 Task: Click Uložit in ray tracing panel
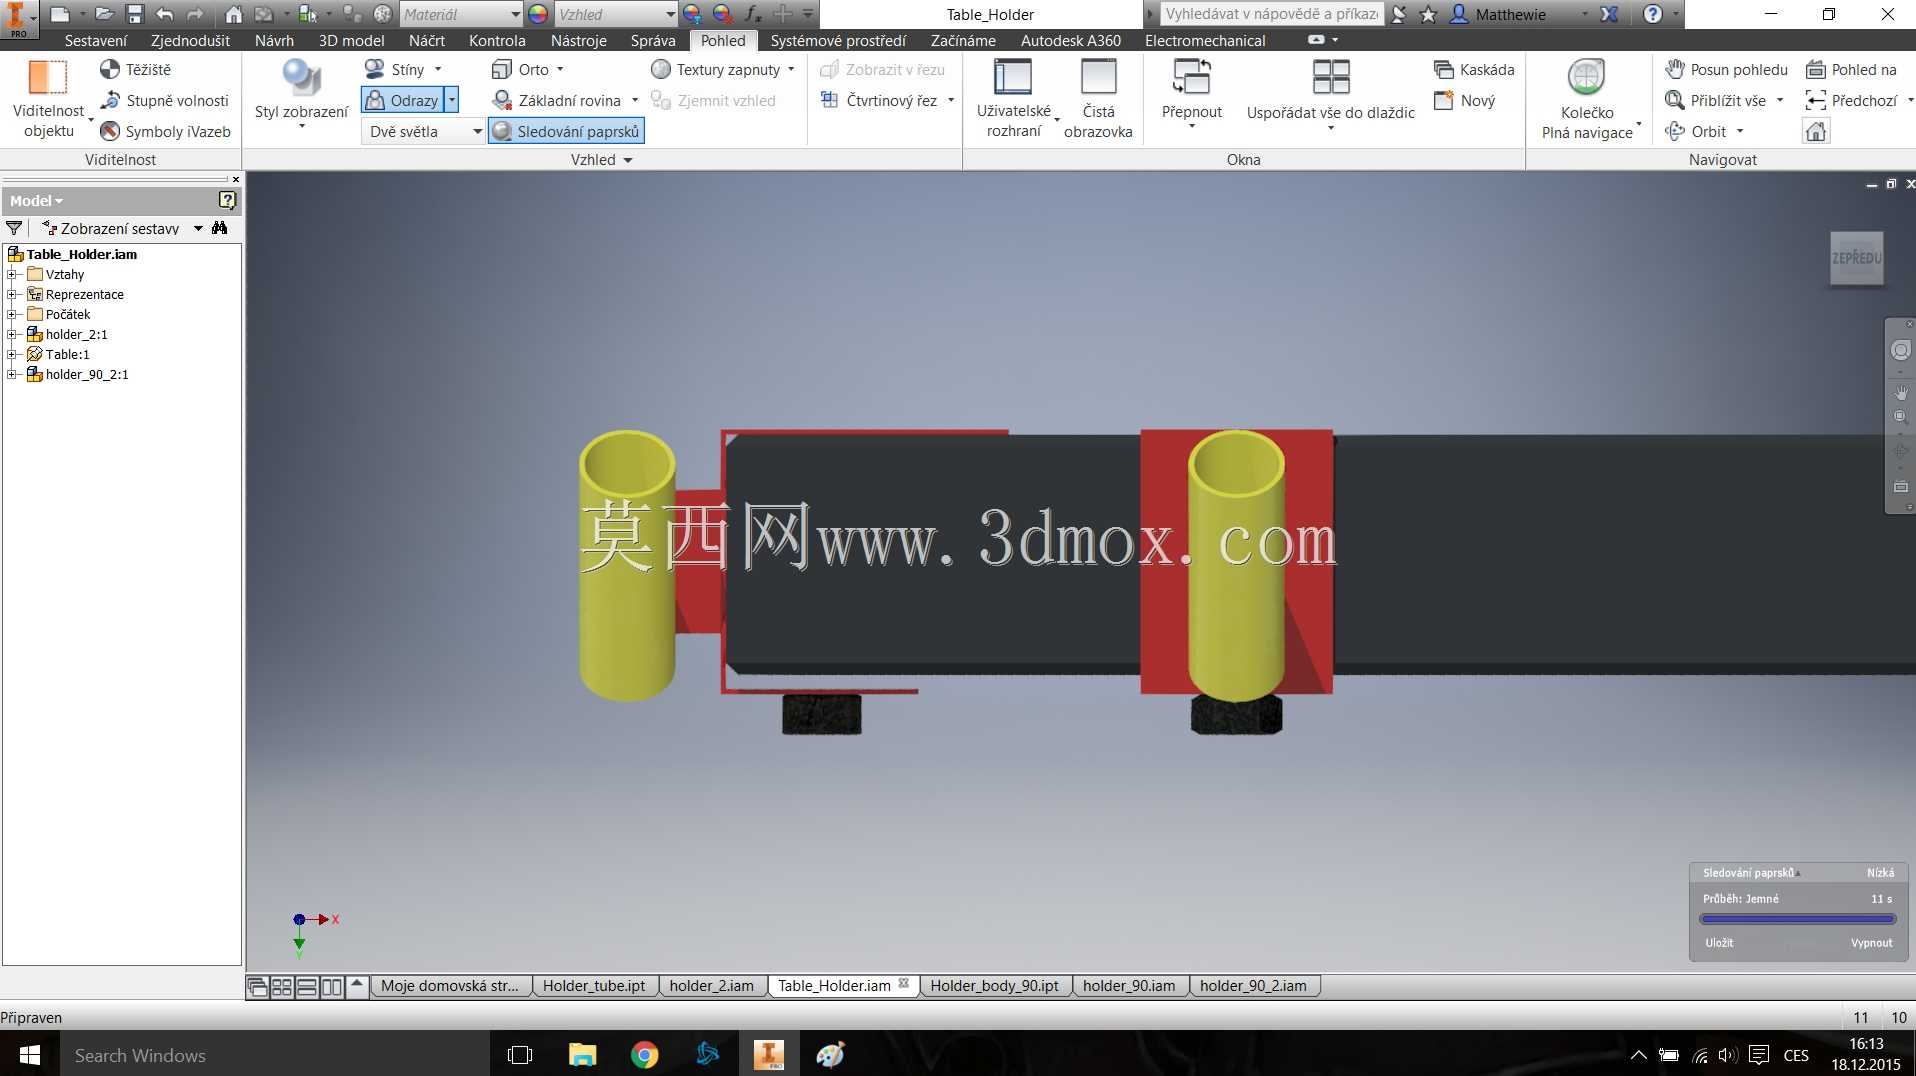[x=1719, y=943]
